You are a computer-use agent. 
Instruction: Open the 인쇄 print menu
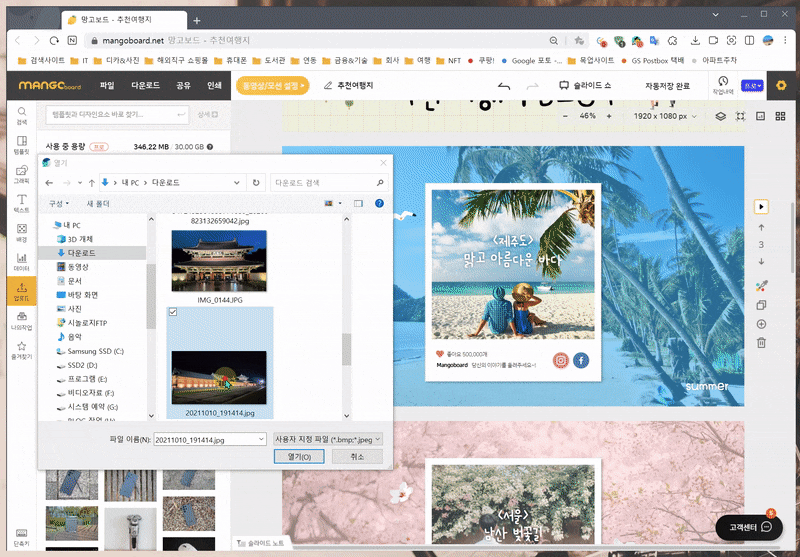[x=214, y=85]
